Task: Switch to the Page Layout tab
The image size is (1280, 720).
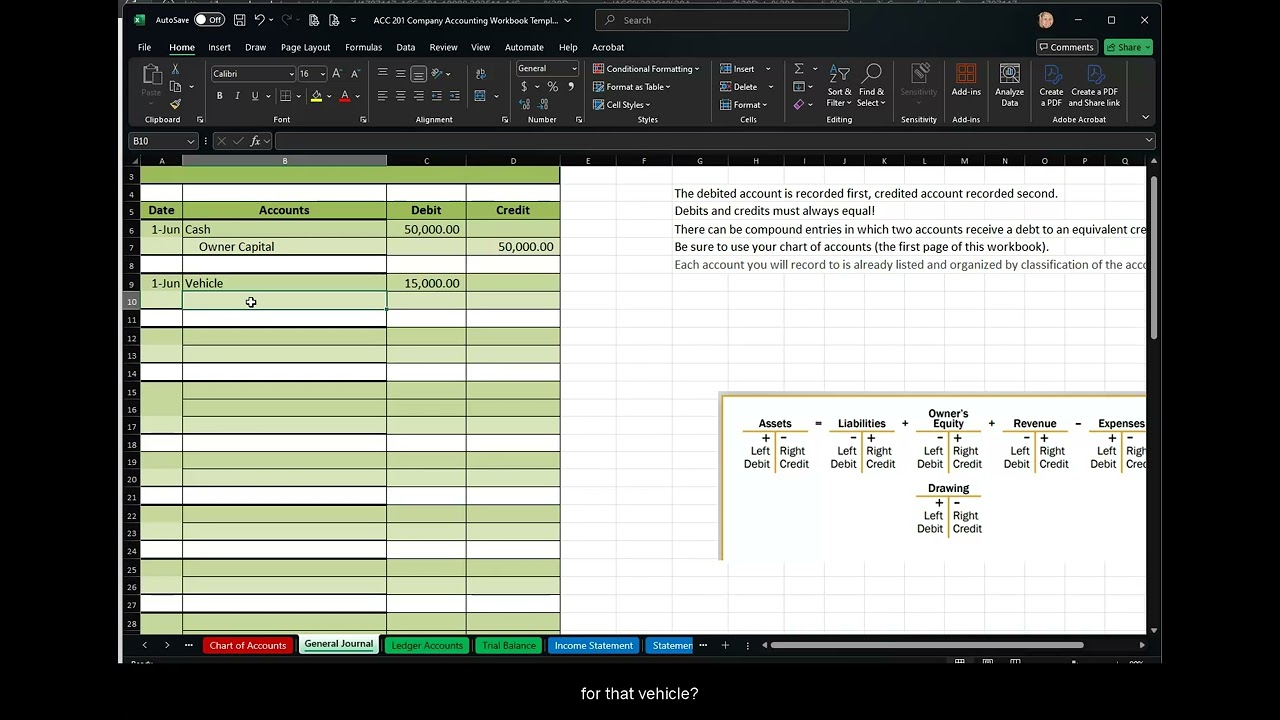Action: [x=305, y=47]
